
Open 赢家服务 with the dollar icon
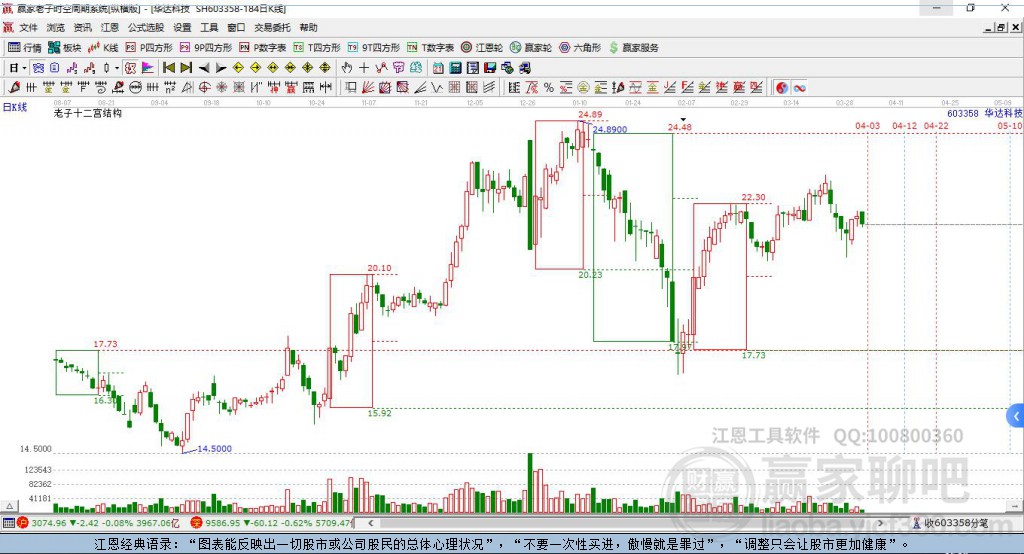click(633, 48)
